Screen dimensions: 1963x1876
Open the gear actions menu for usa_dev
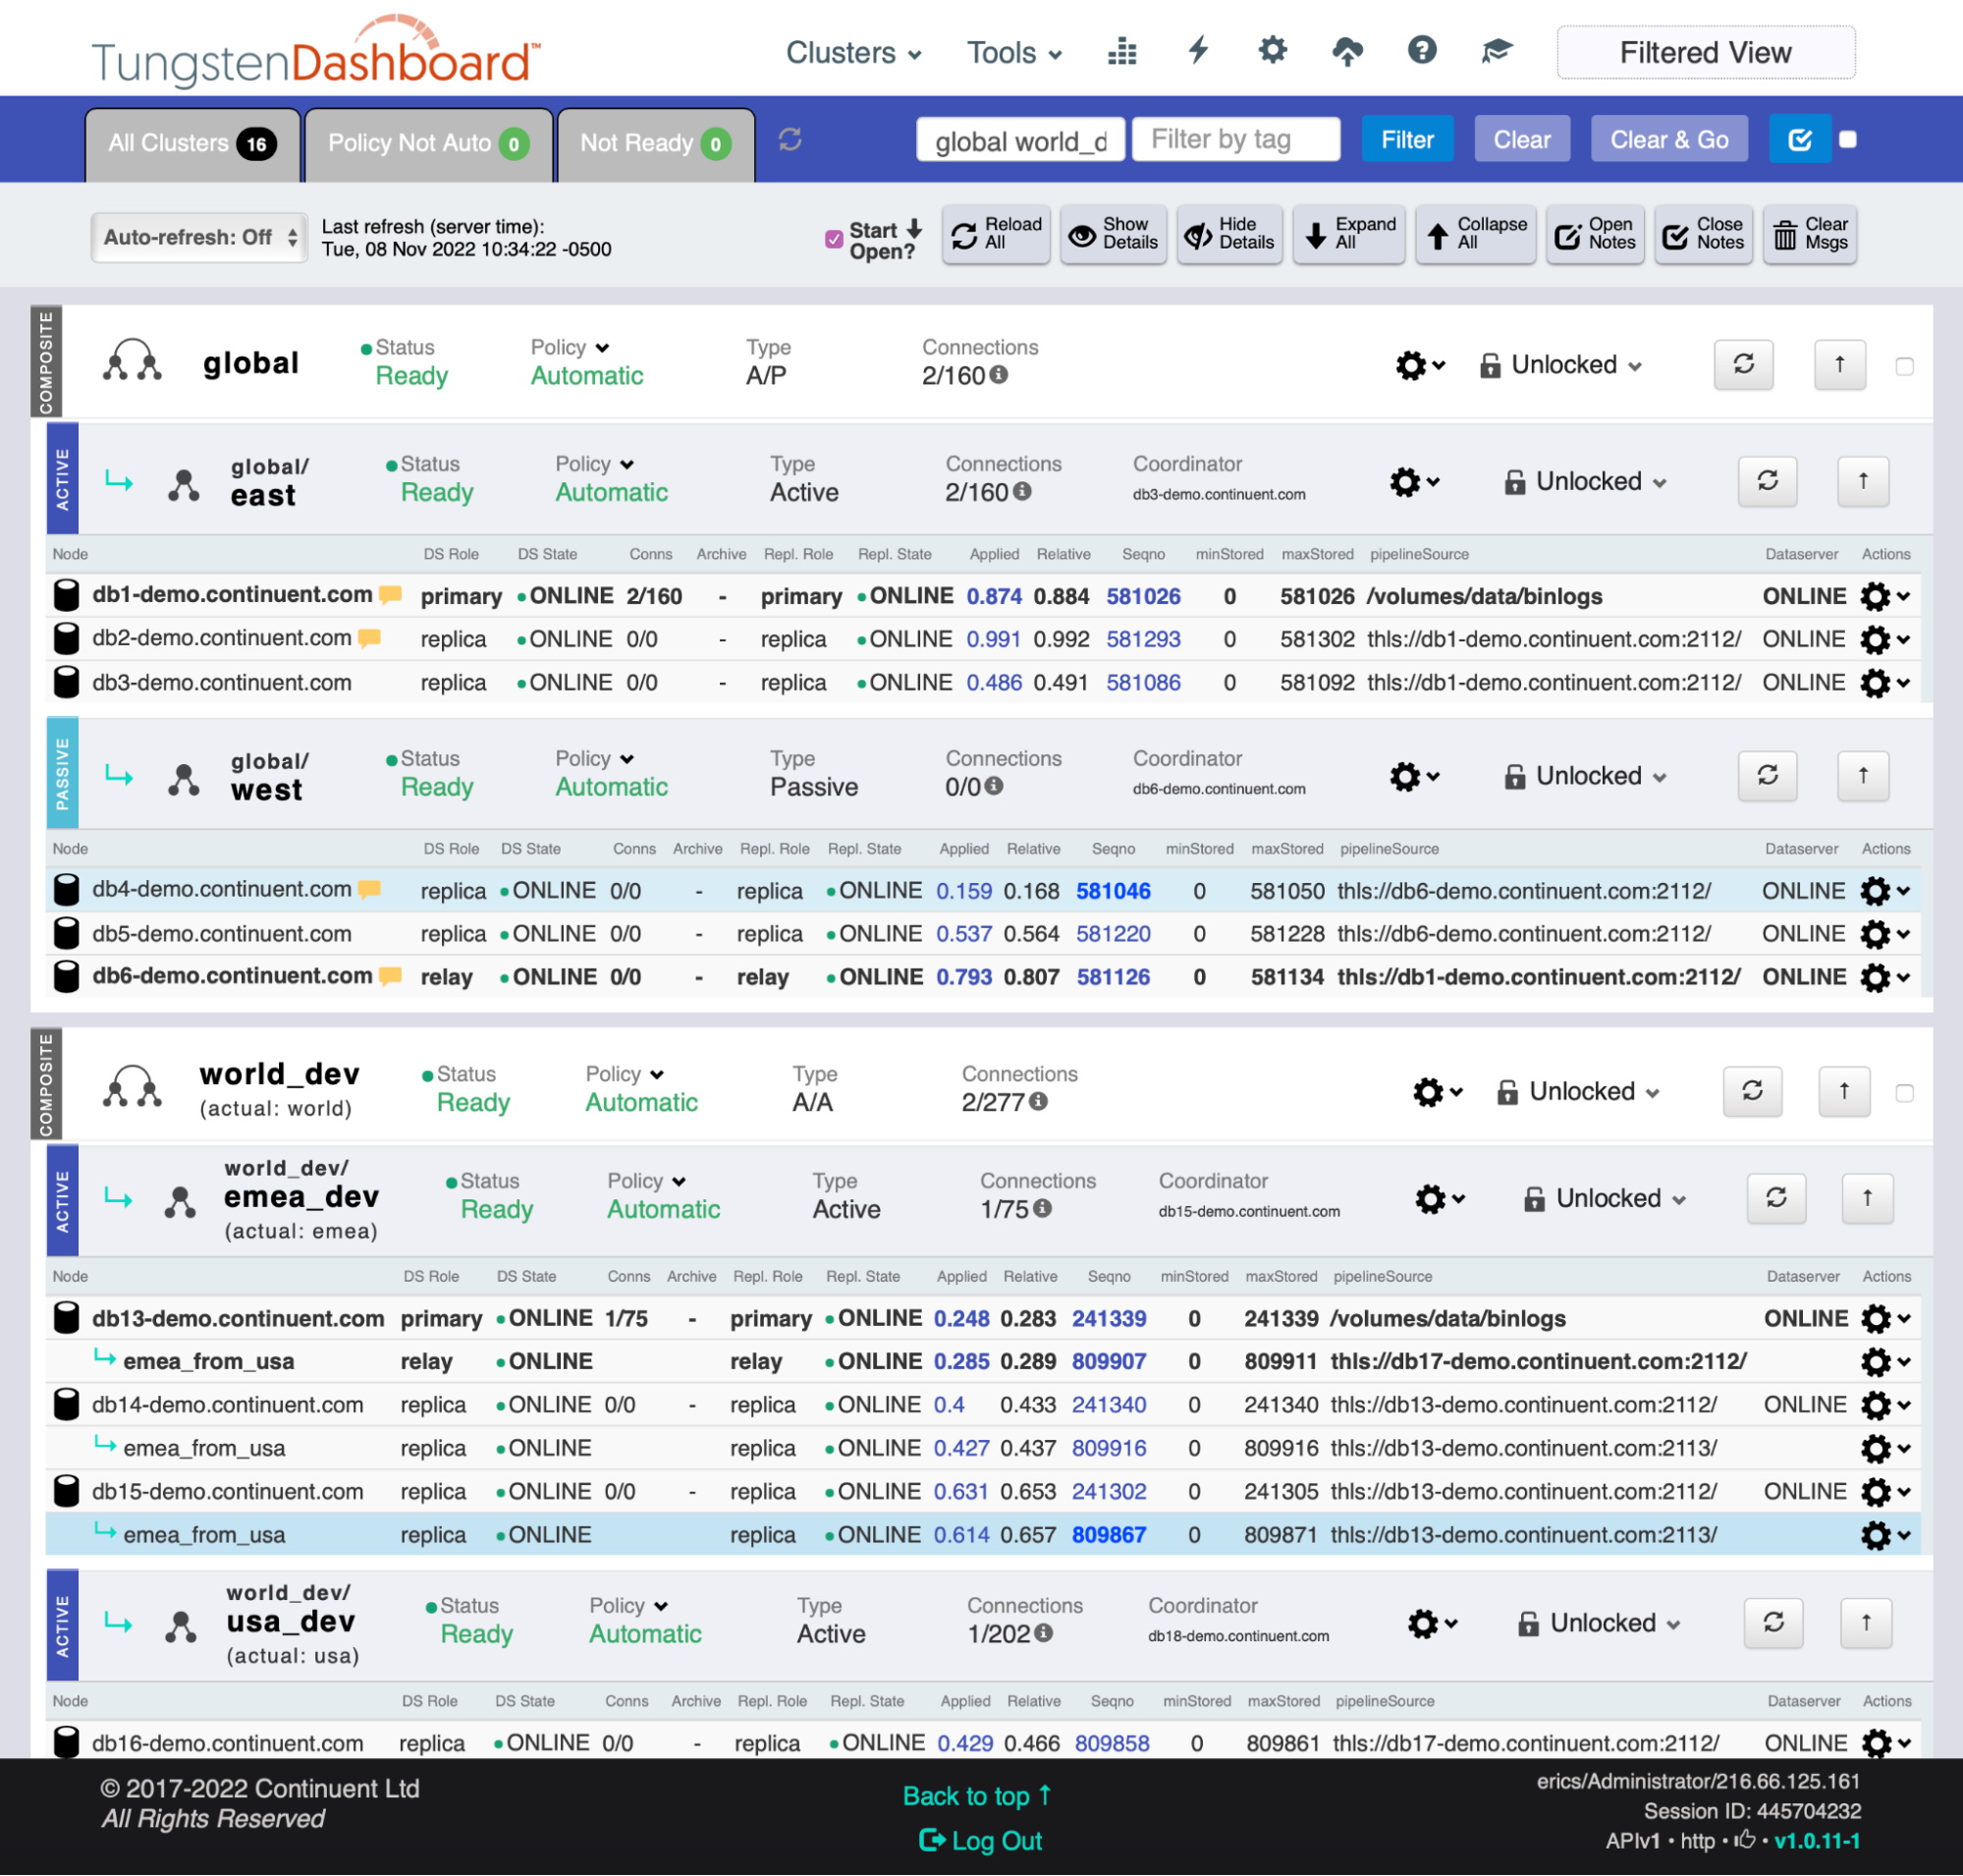[x=1431, y=1623]
